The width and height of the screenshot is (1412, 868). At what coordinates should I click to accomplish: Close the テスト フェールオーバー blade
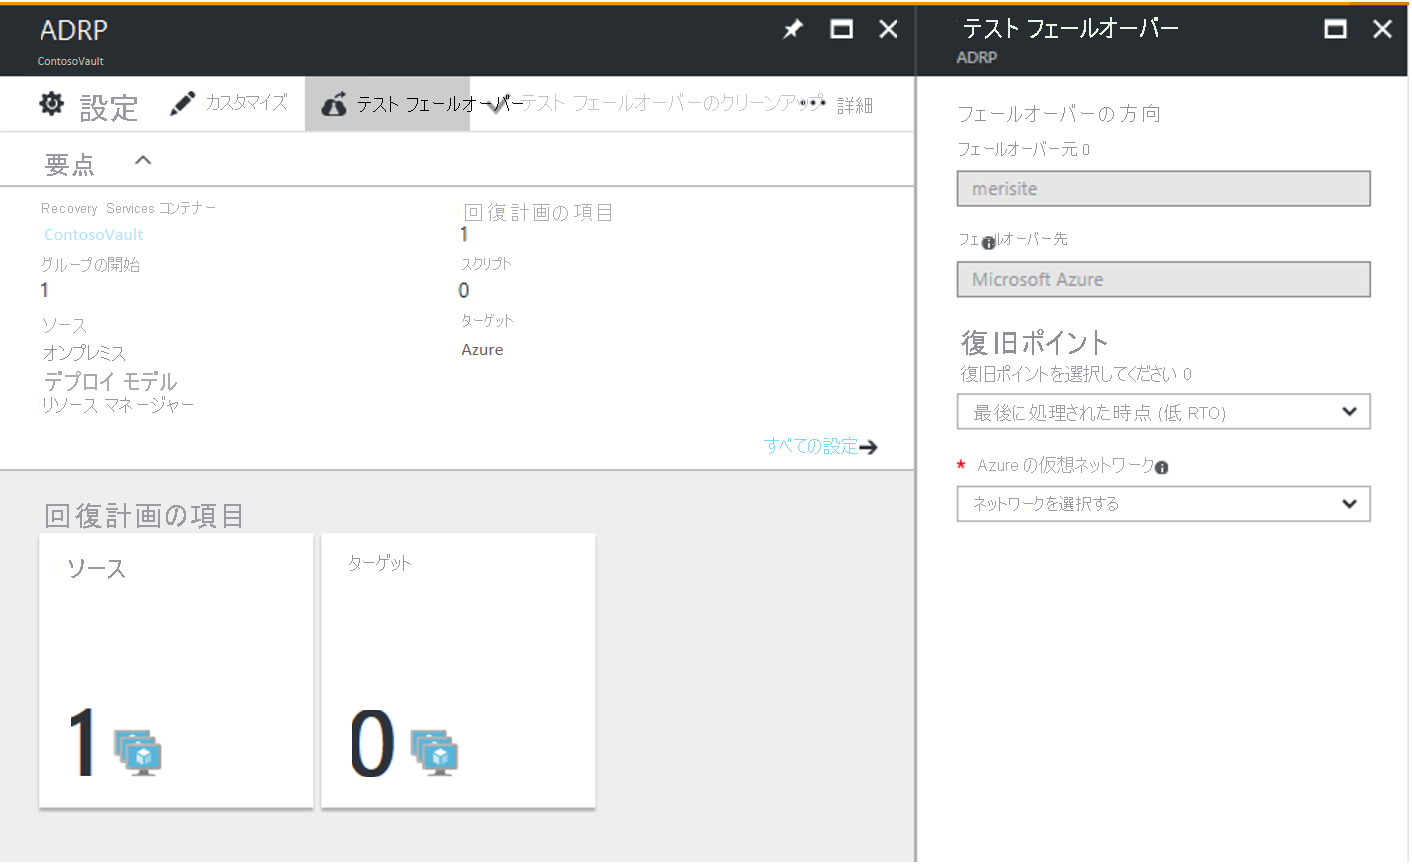click(x=1382, y=29)
